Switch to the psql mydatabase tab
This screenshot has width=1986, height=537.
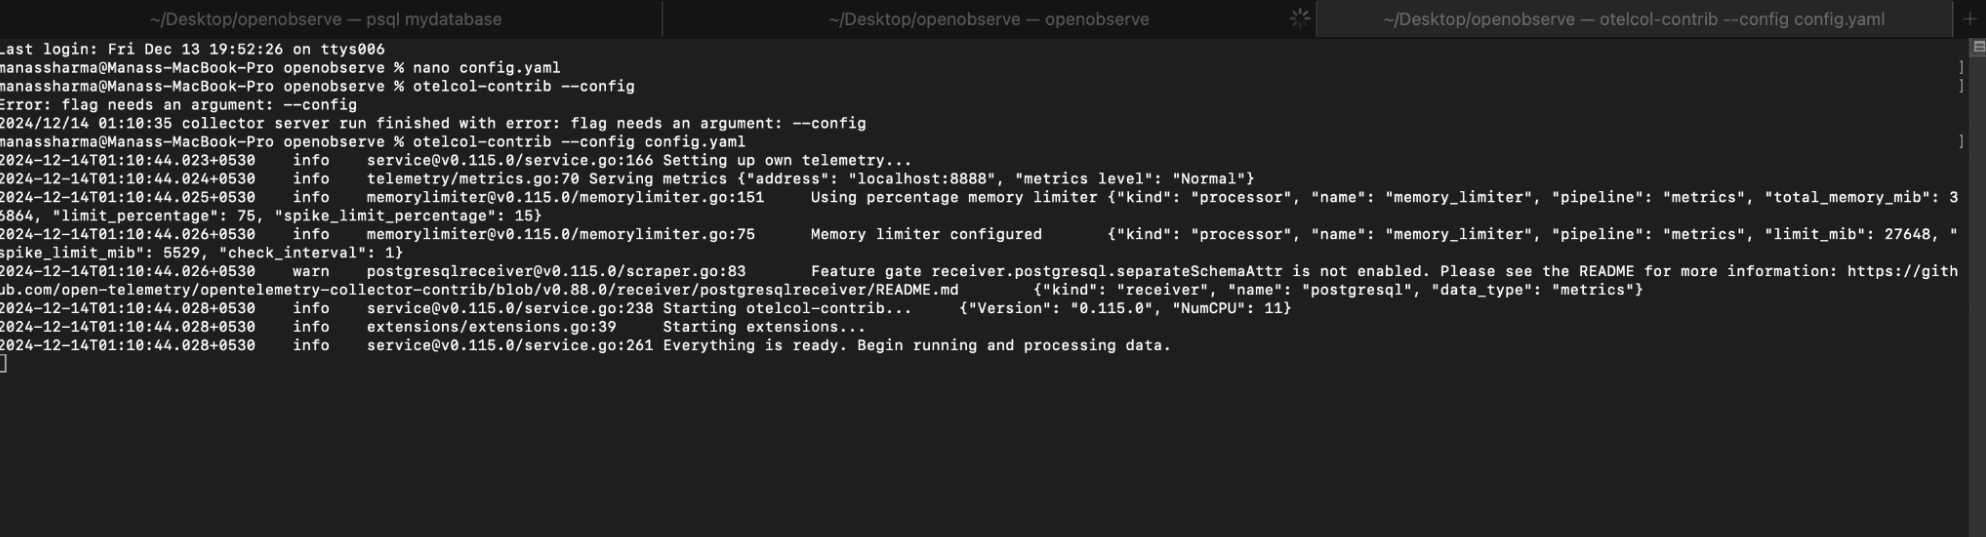[x=326, y=19]
